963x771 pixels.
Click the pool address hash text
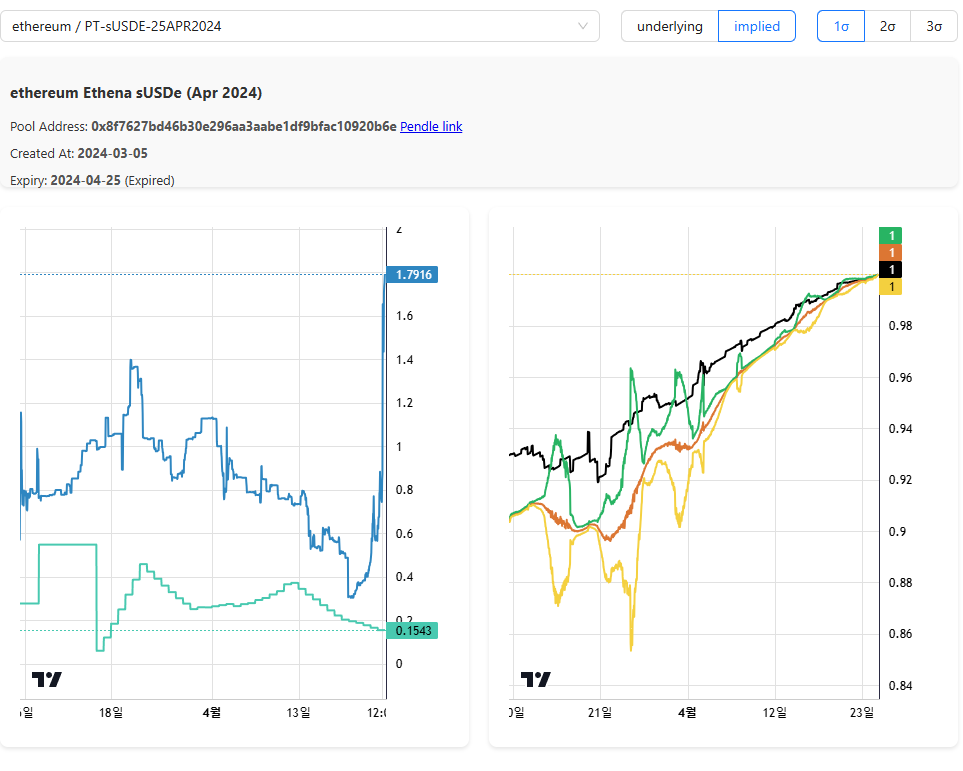click(244, 127)
